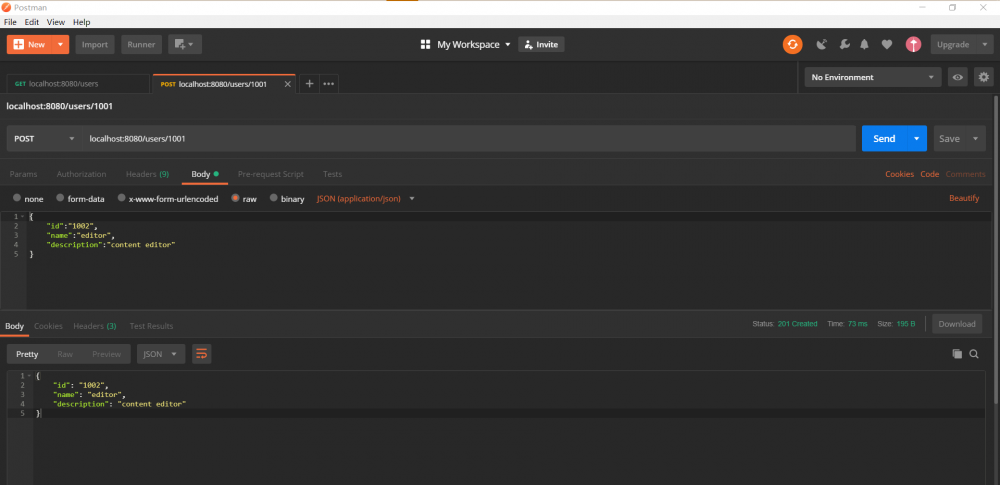Click the sync status orange icon
This screenshot has width=1000, height=485.
point(792,45)
